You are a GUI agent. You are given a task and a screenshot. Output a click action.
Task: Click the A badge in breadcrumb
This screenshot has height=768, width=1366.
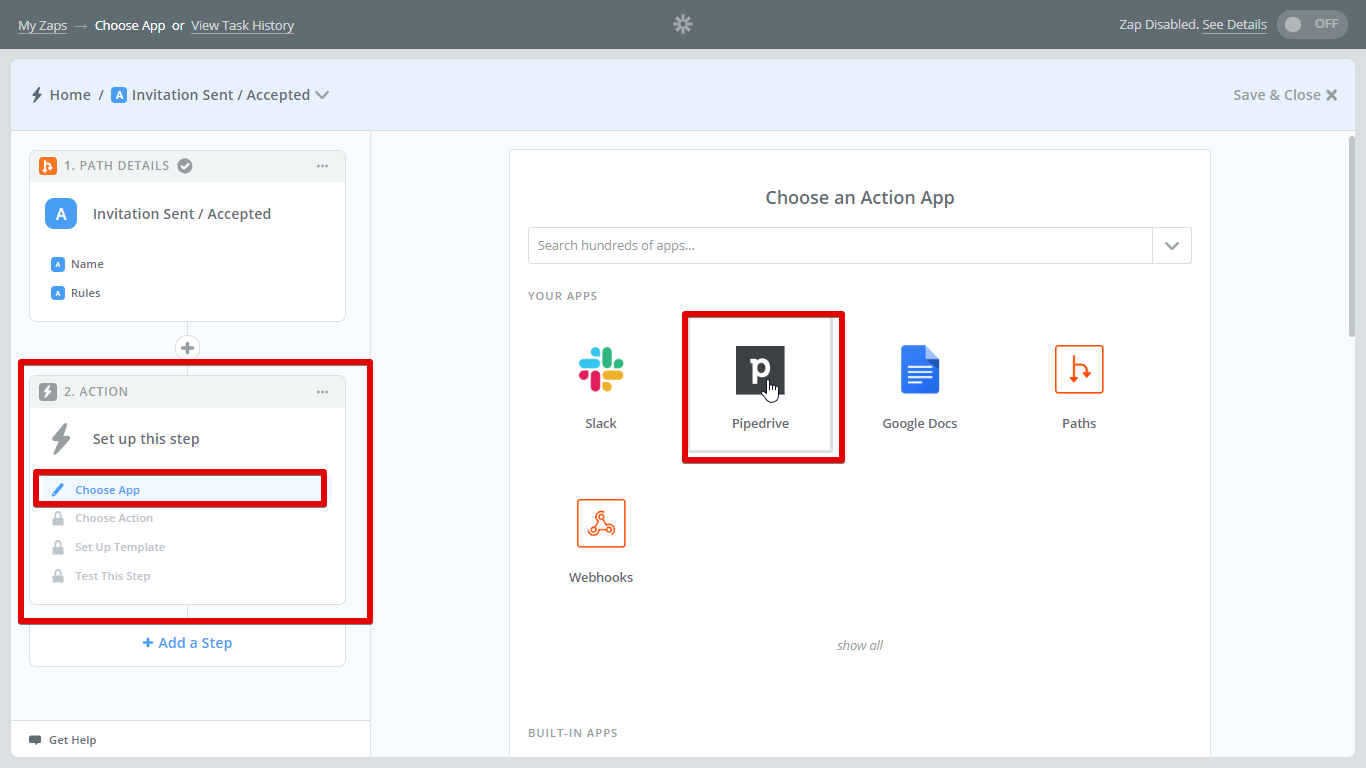click(x=119, y=95)
